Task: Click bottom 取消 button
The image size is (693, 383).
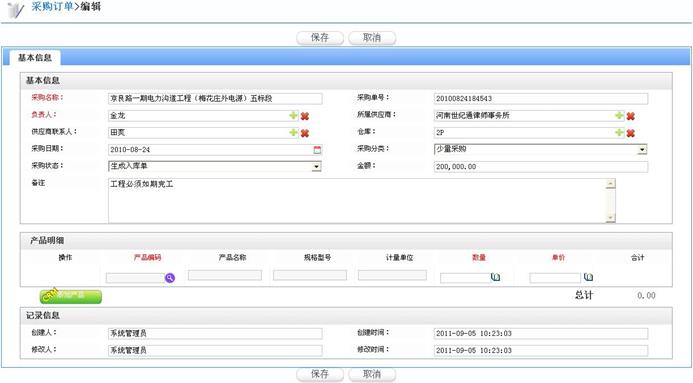Action: coord(372,374)
